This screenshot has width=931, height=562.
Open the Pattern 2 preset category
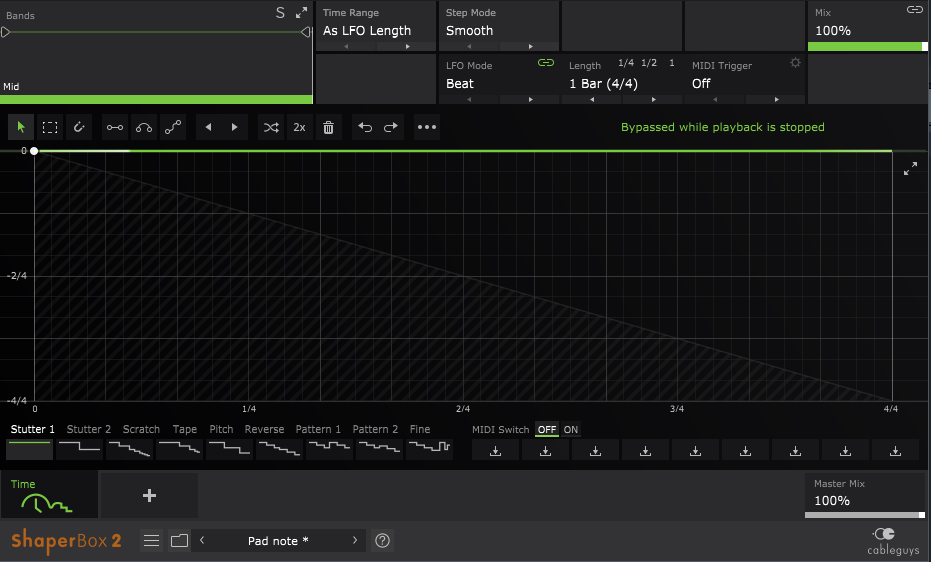point(375,429)
